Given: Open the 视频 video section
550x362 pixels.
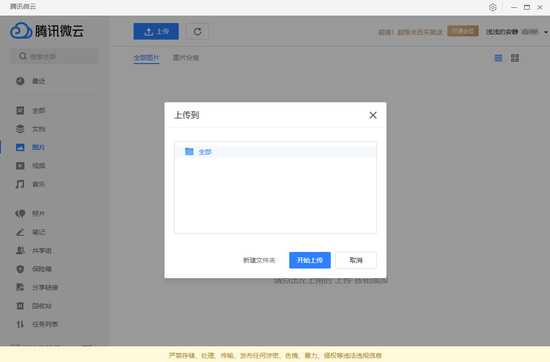Looking at the screenshot, I should pyautogui.click(x=31, y=166).
